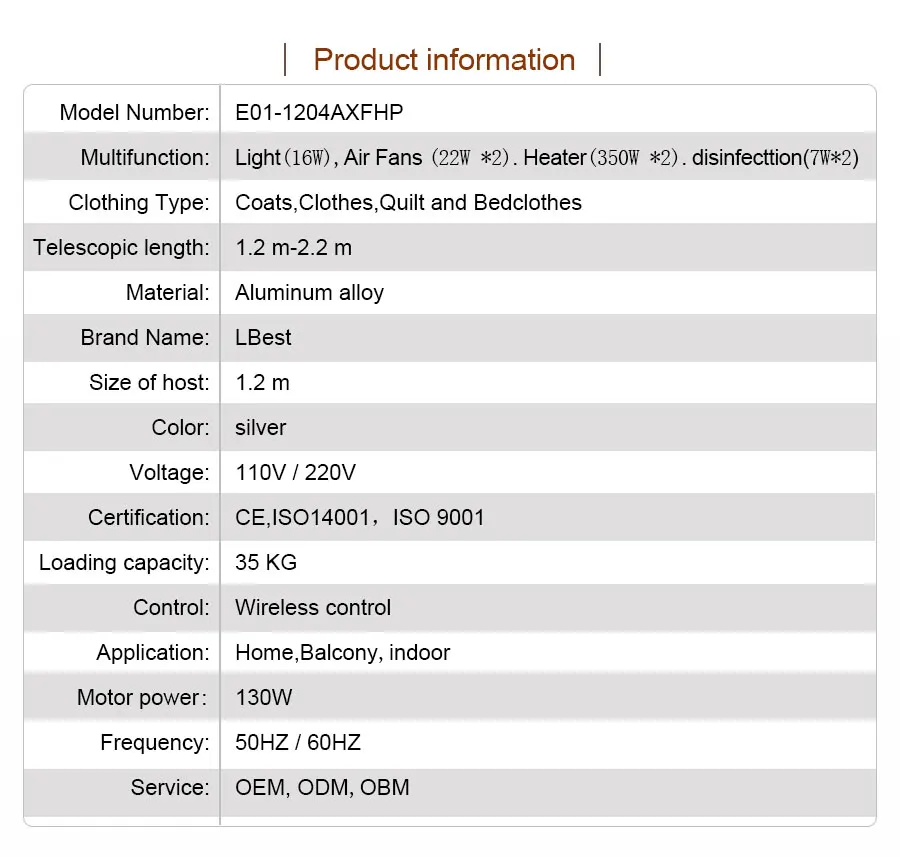Click the Home, Balcony, indoor application value
900x857 pixels.
tap(342, 653)
